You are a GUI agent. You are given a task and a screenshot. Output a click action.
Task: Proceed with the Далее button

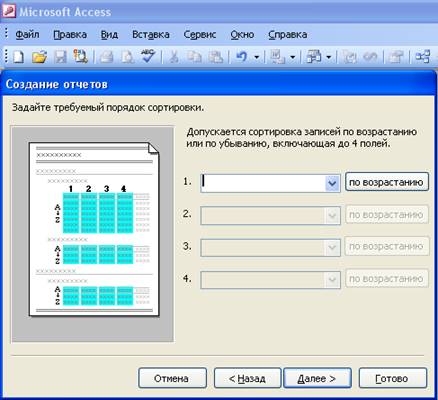click(317, 378)
